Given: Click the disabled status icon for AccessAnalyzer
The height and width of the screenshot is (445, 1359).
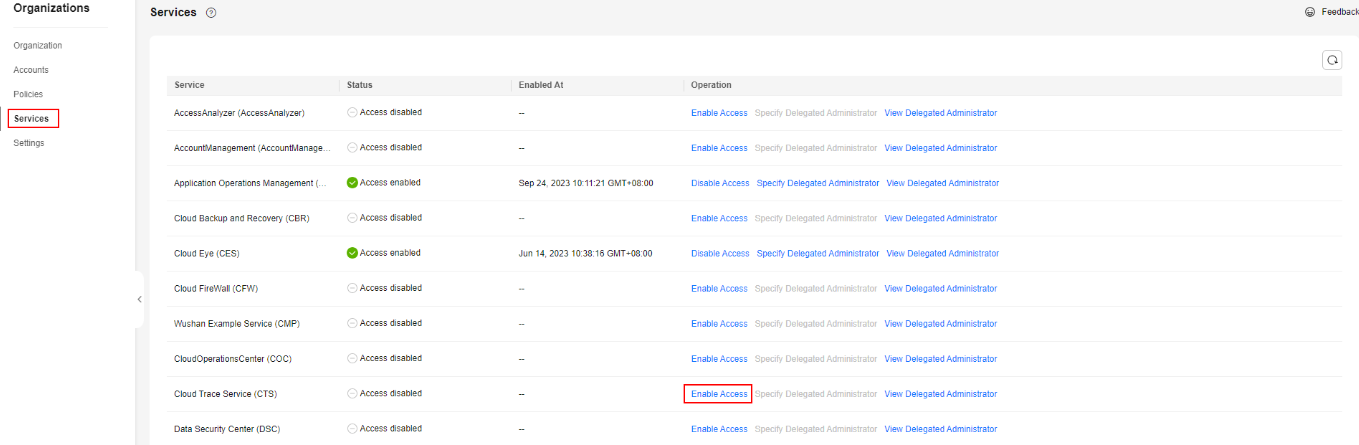Looking at the screenshot, I should [x=352, y=113].
